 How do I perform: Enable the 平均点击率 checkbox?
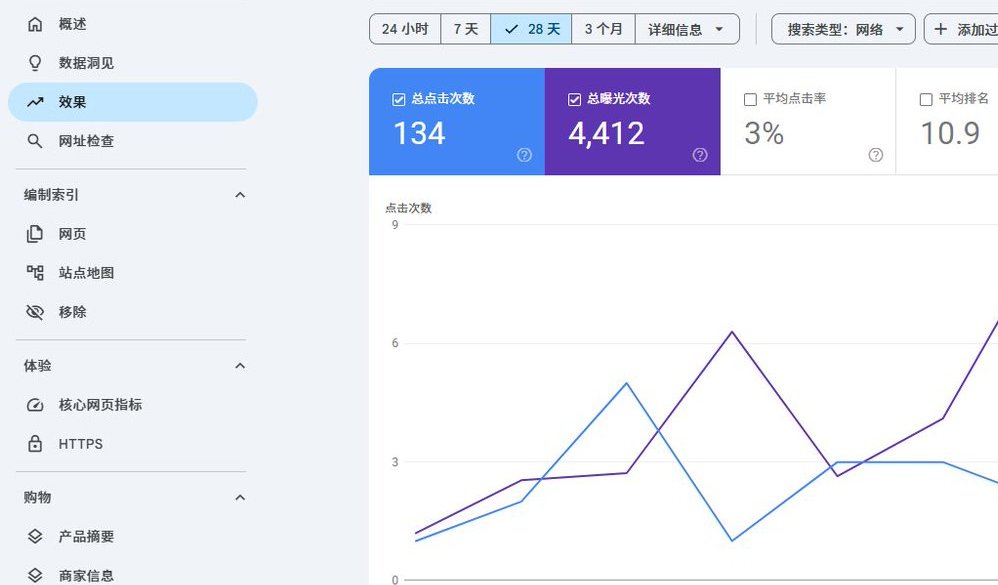(750, 99)
